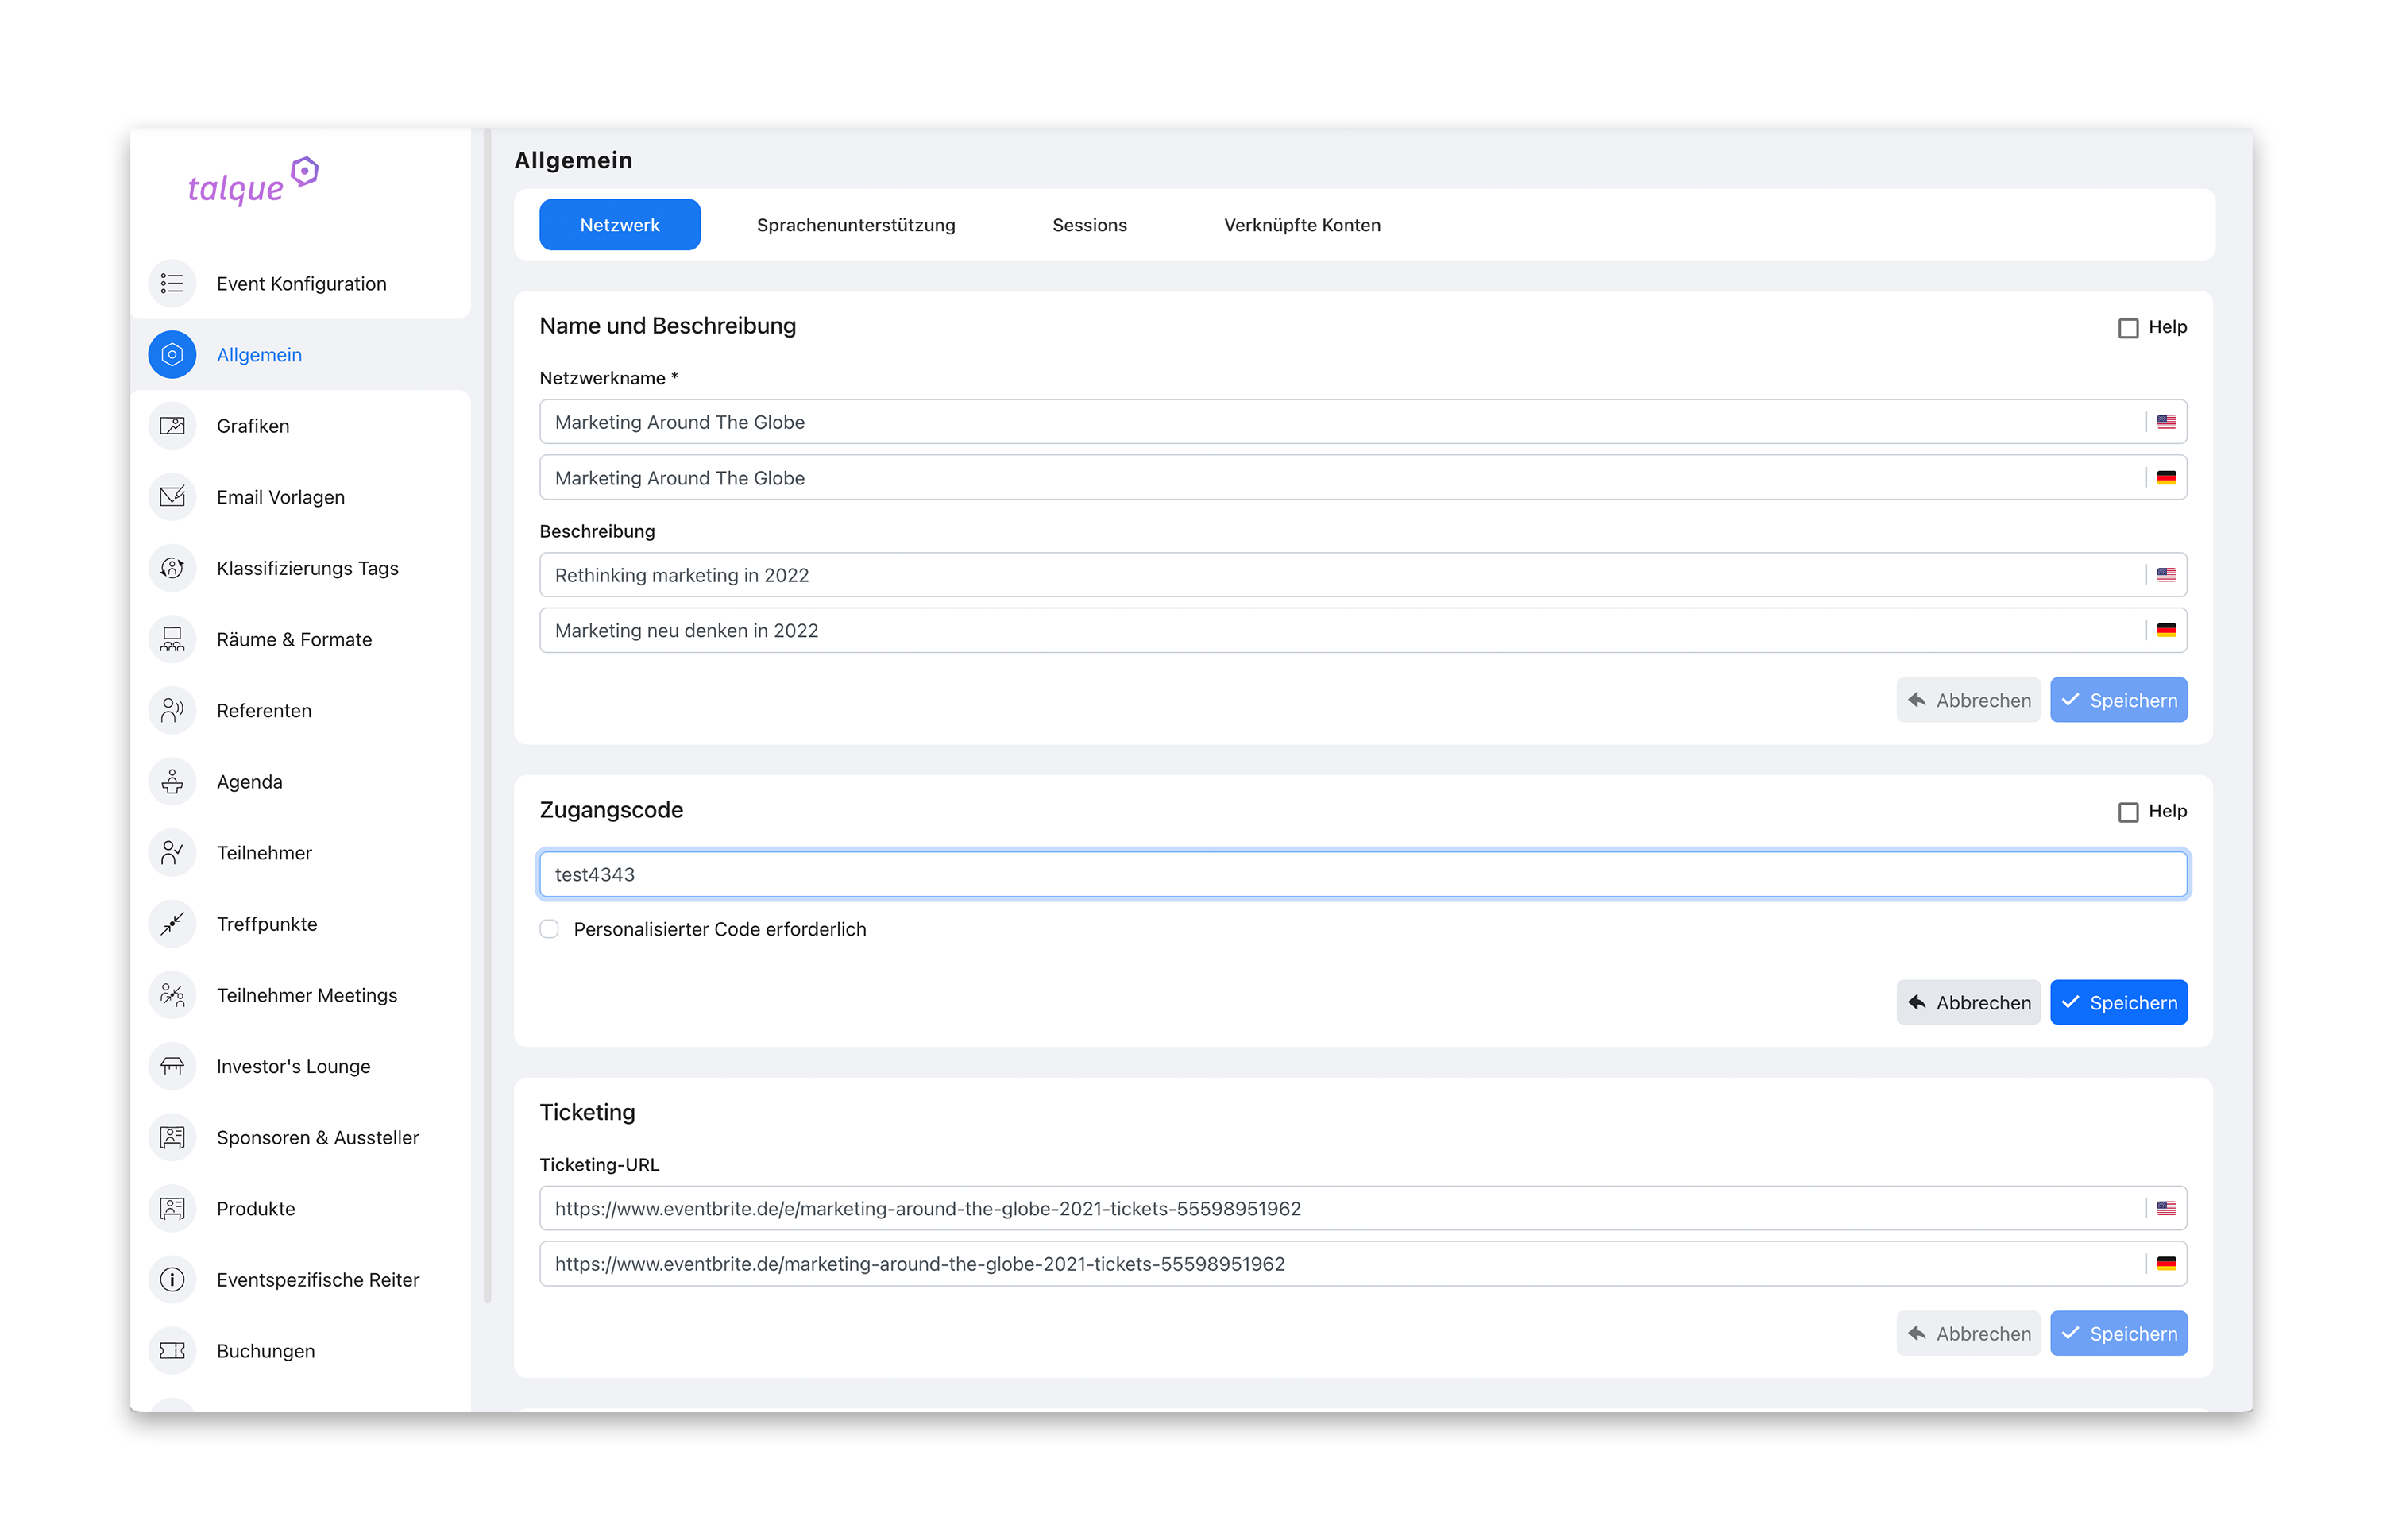Viewport: 2383px width, 1540px height.
Task: Toggle Help checkbox in Zugangscode section
Action: tap(2128, 812)
